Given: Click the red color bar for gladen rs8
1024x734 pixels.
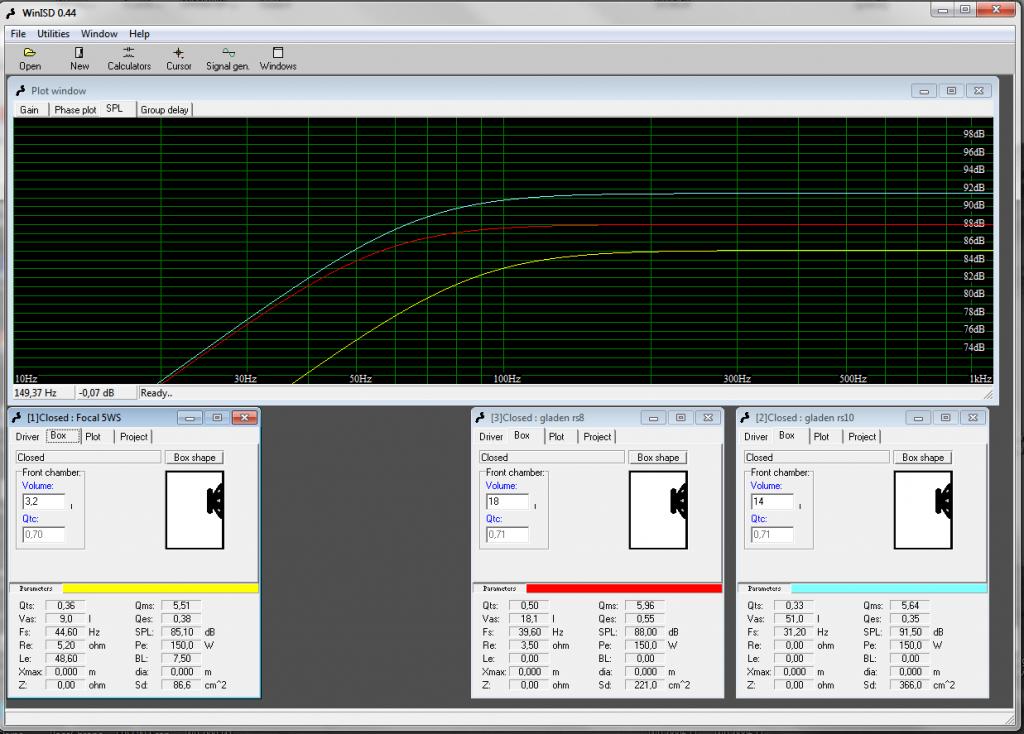Looking at the screenshot, I should click(x=623, y=589).
